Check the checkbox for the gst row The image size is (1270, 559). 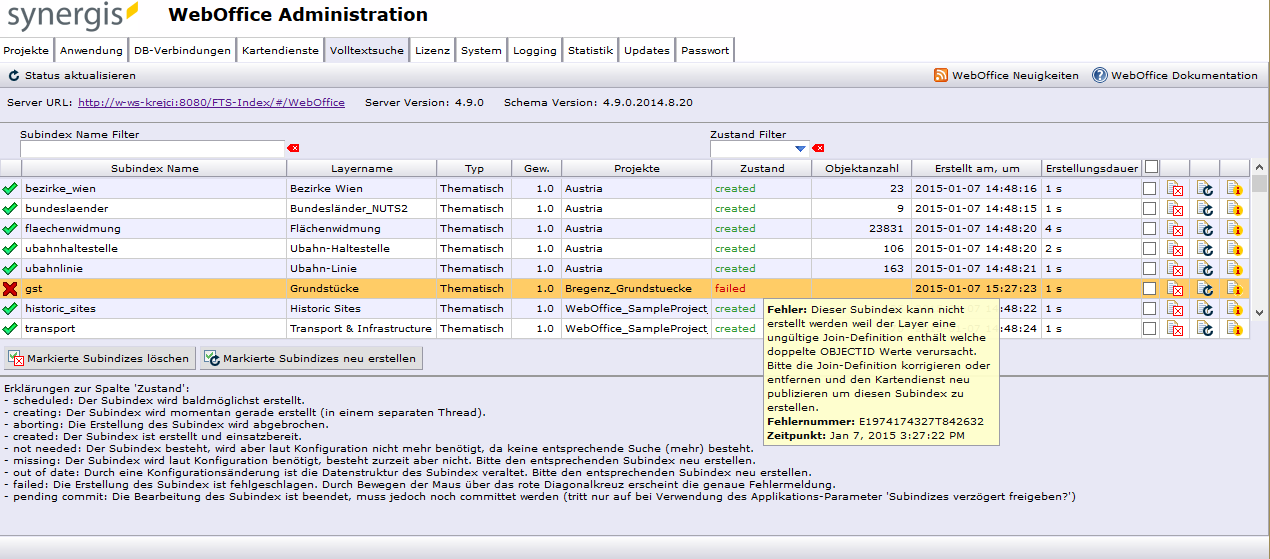pos(1150,289)
